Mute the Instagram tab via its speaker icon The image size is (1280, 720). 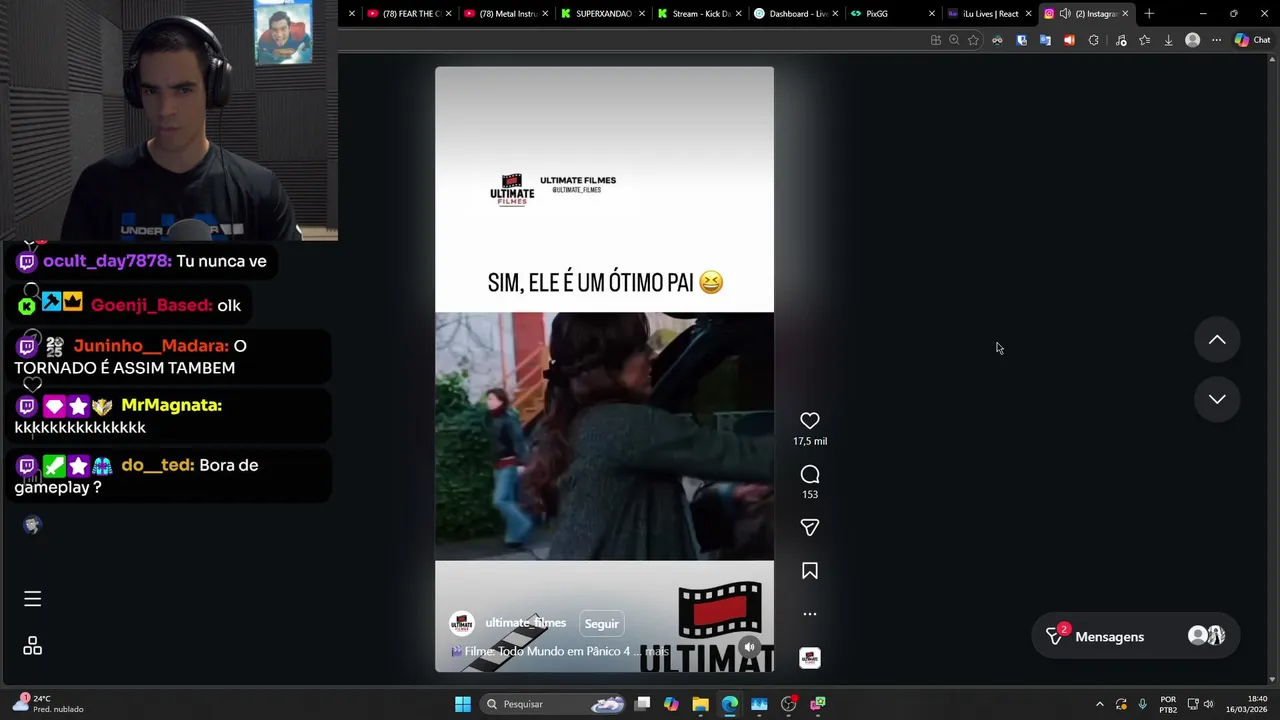pyautogui.click(x=1065, y=14)
